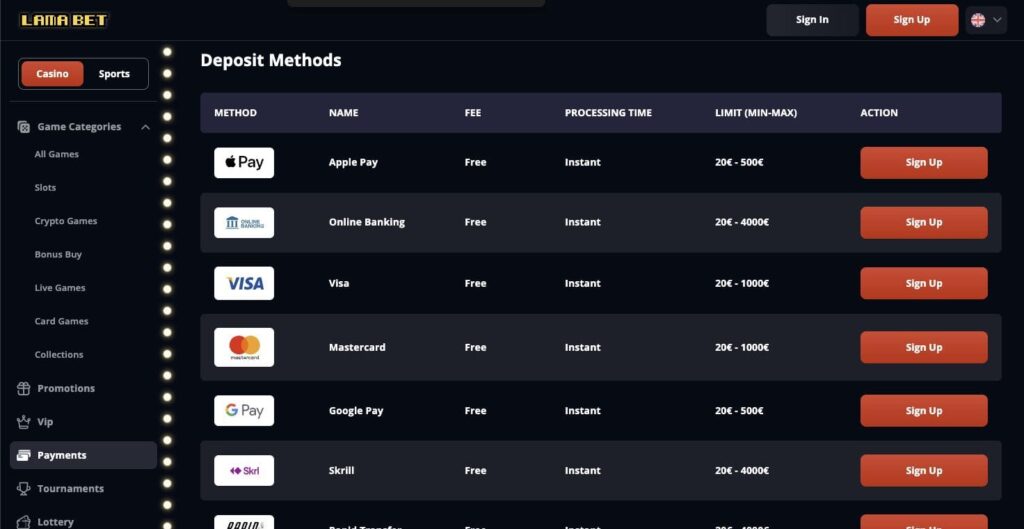
Task: Click the Tournaments trophy icon
Action: click(x=24, y=489)
